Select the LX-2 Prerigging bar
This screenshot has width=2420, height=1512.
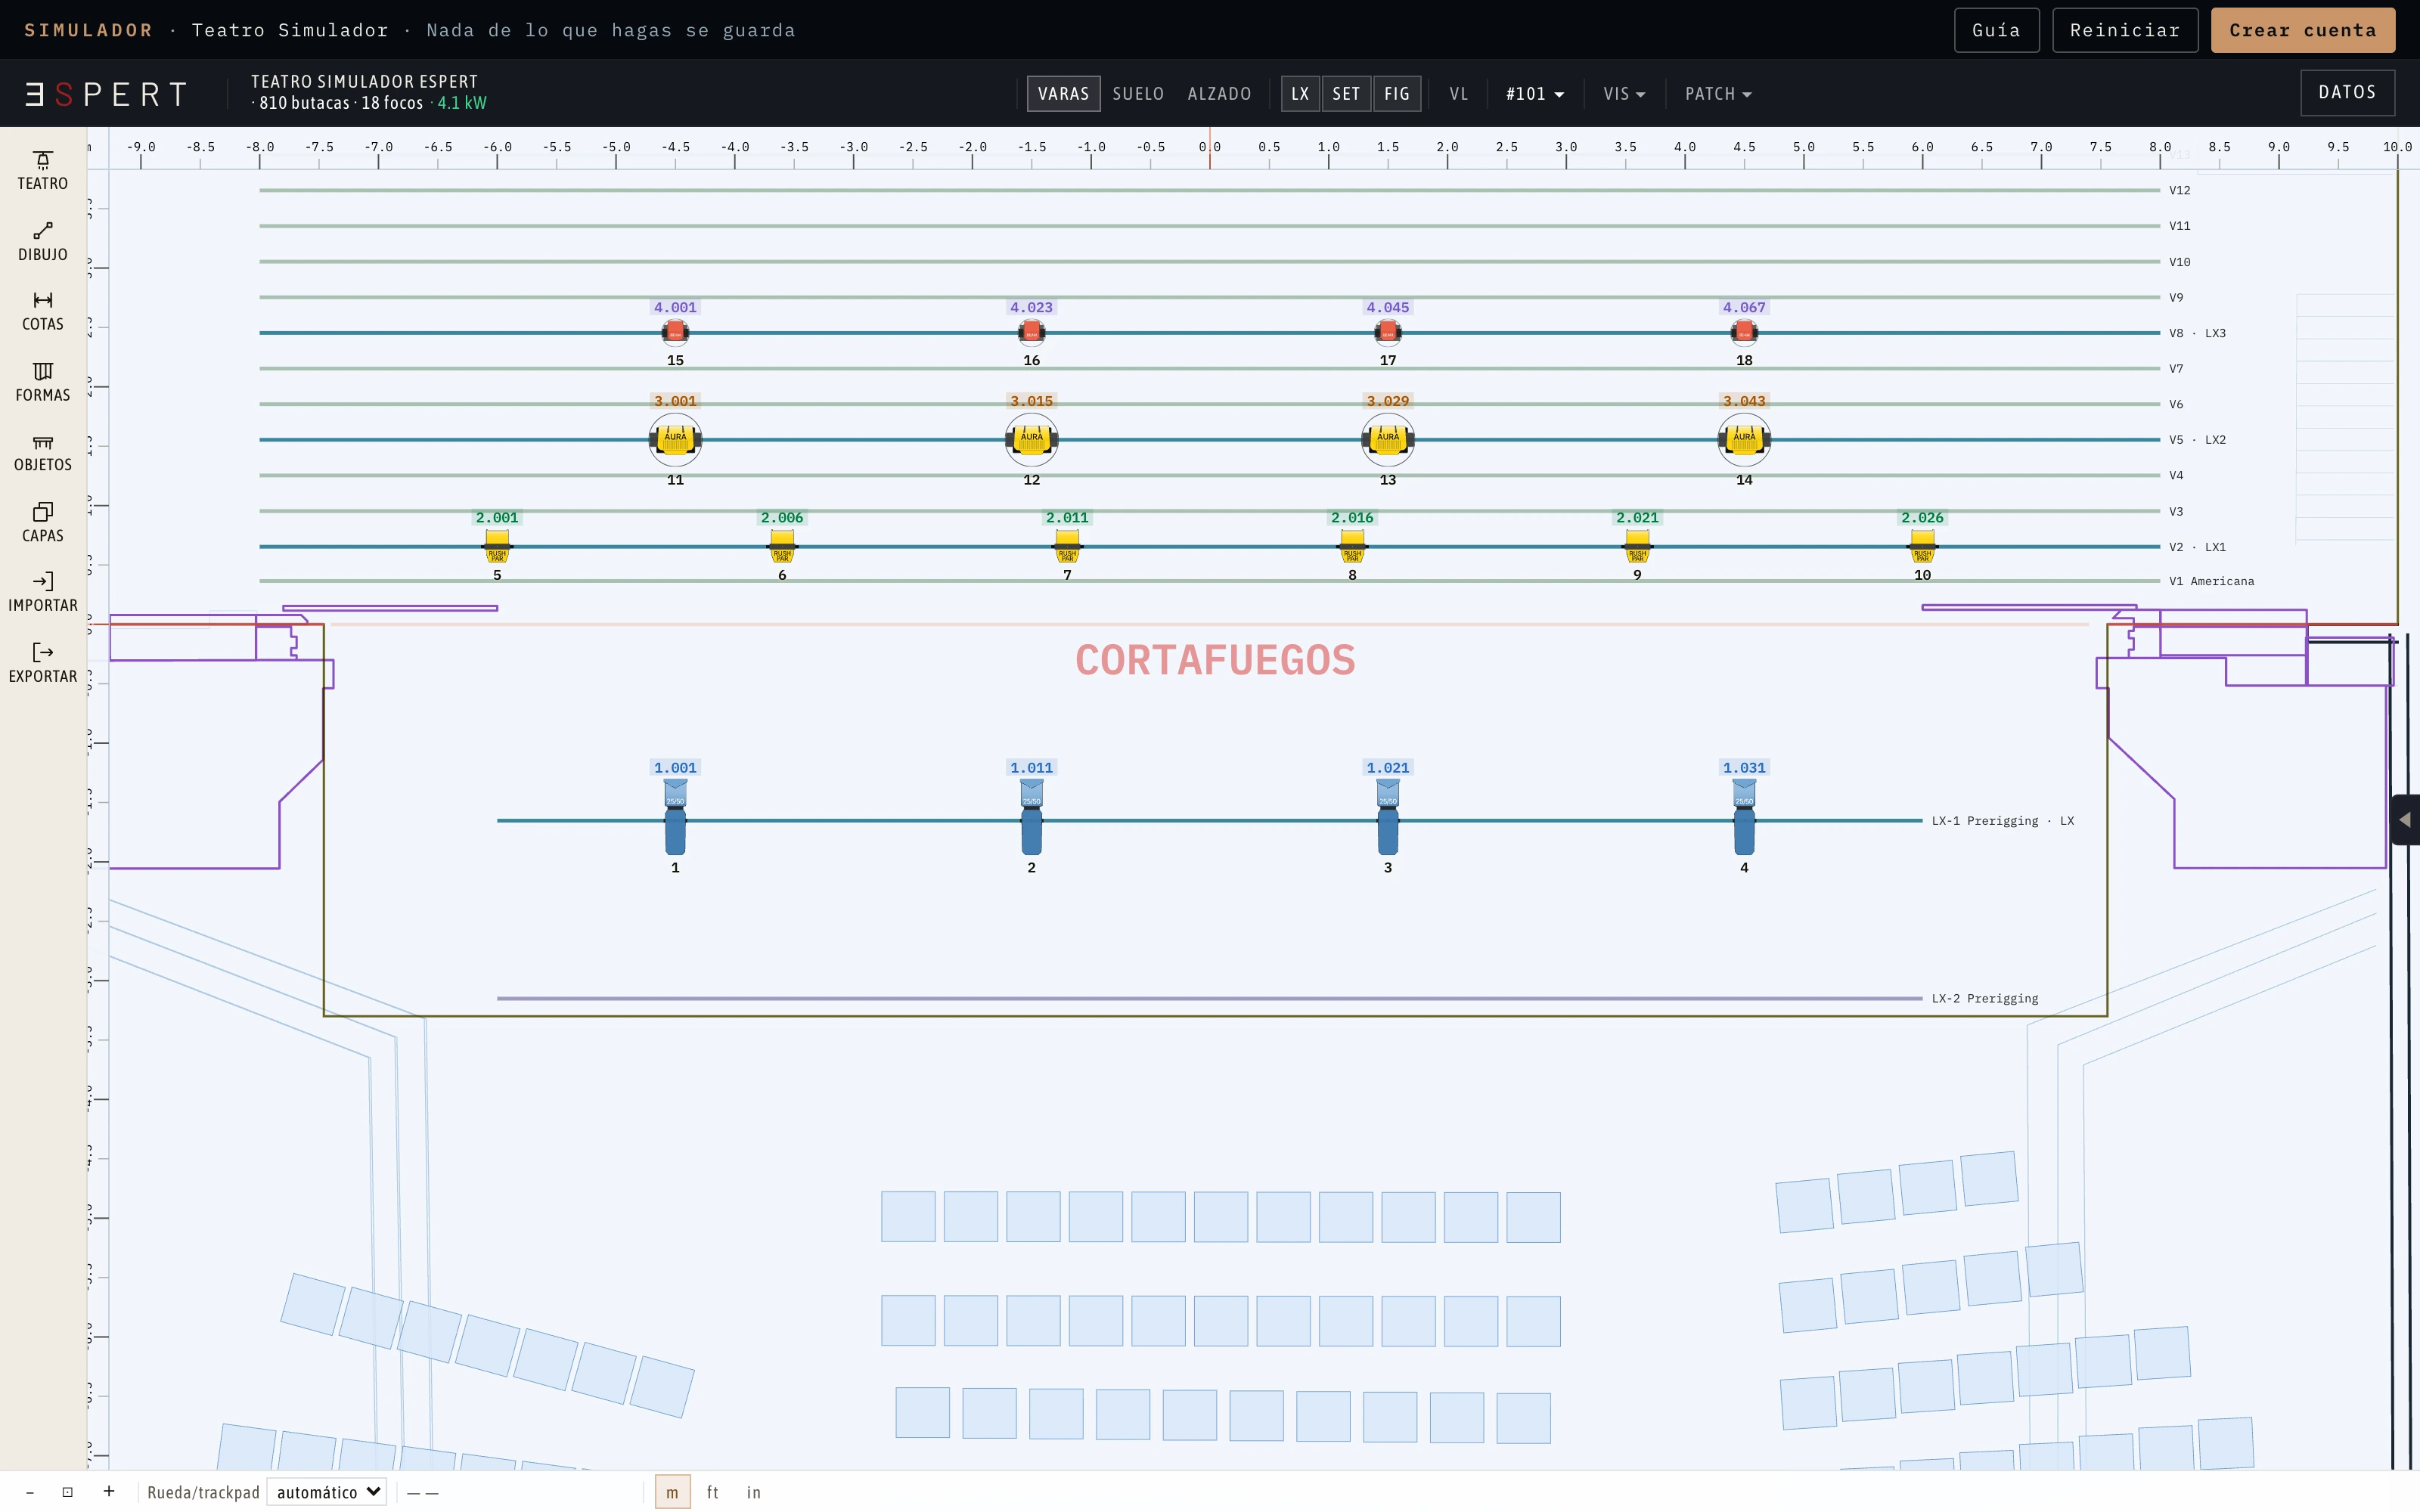[1209, 998]
